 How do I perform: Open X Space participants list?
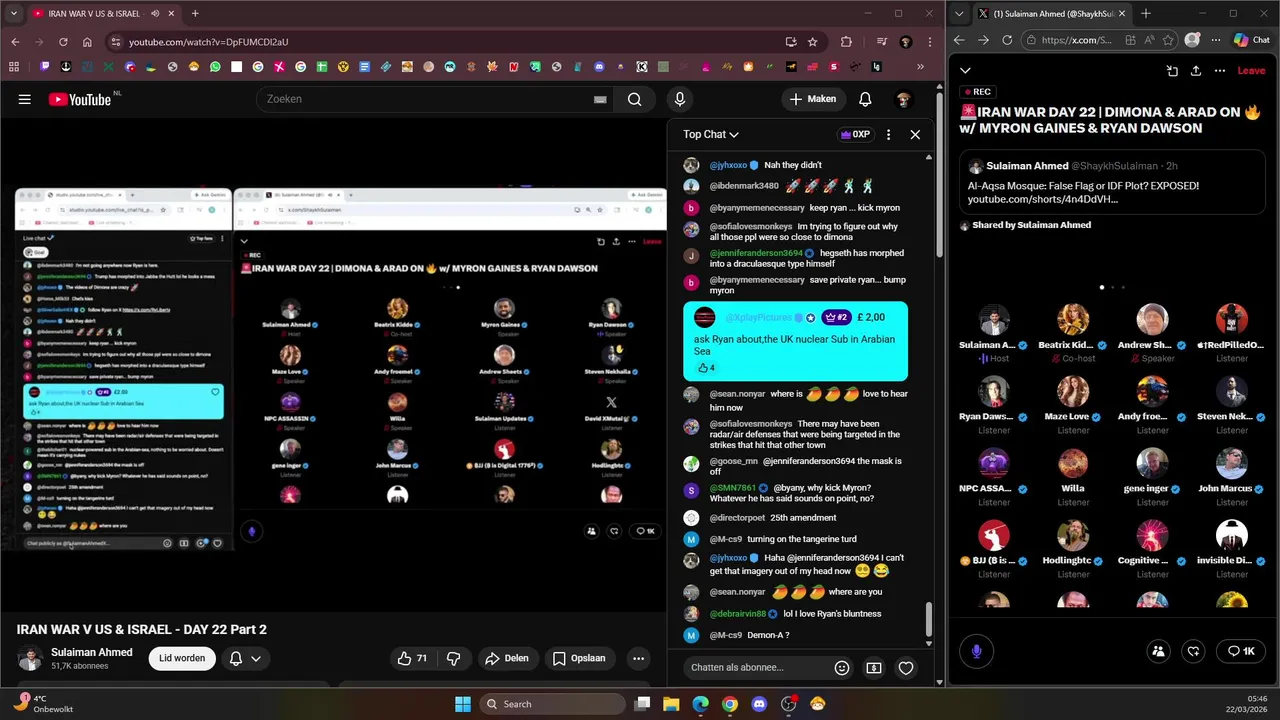[x=1158, y=651]
